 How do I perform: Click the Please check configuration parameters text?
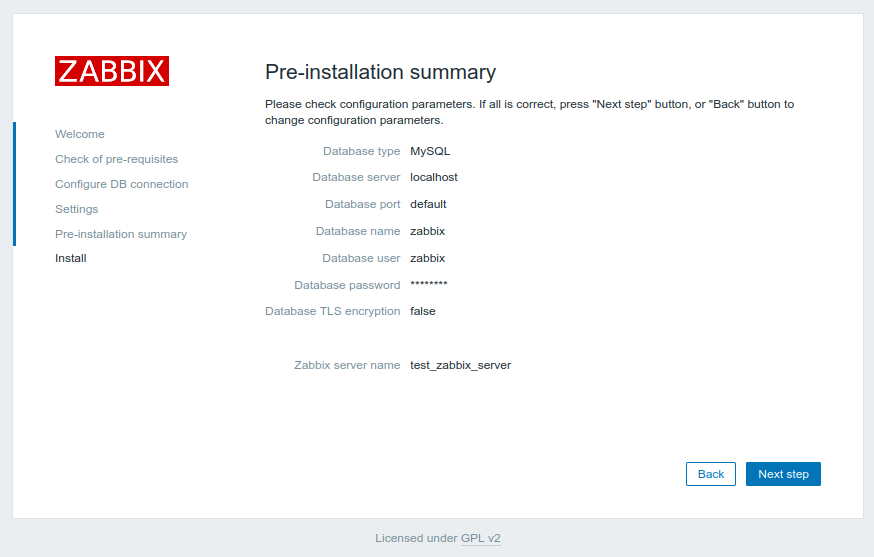[x=530, y=112]
